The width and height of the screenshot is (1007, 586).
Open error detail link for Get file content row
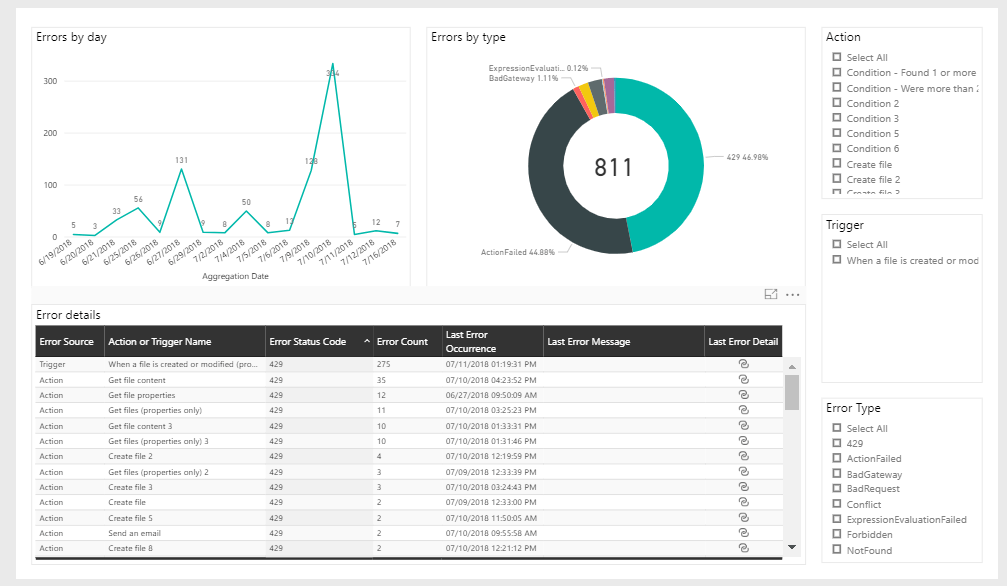744,380
